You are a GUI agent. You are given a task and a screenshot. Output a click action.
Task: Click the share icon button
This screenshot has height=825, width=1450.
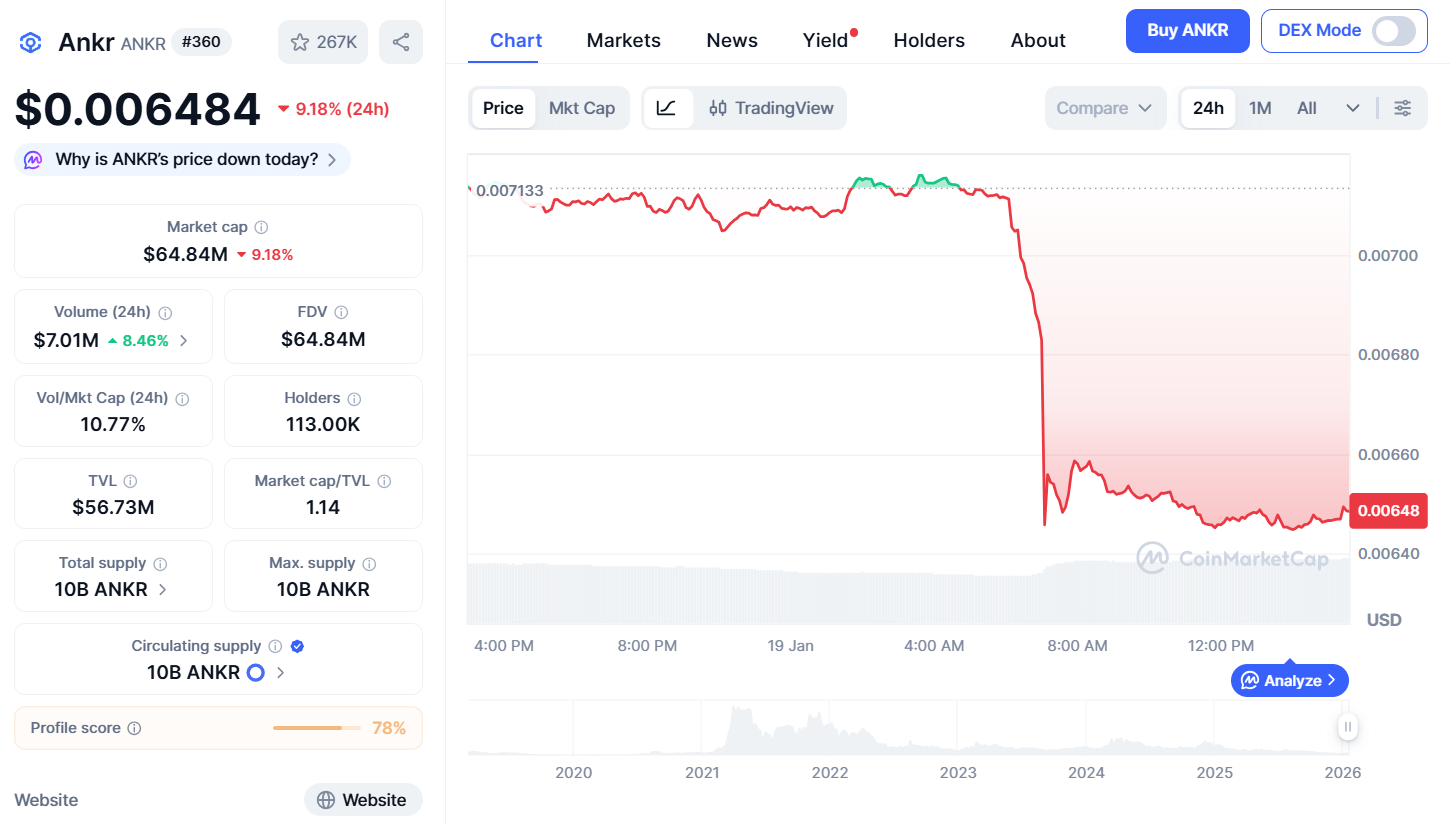[x=401, y=42]
